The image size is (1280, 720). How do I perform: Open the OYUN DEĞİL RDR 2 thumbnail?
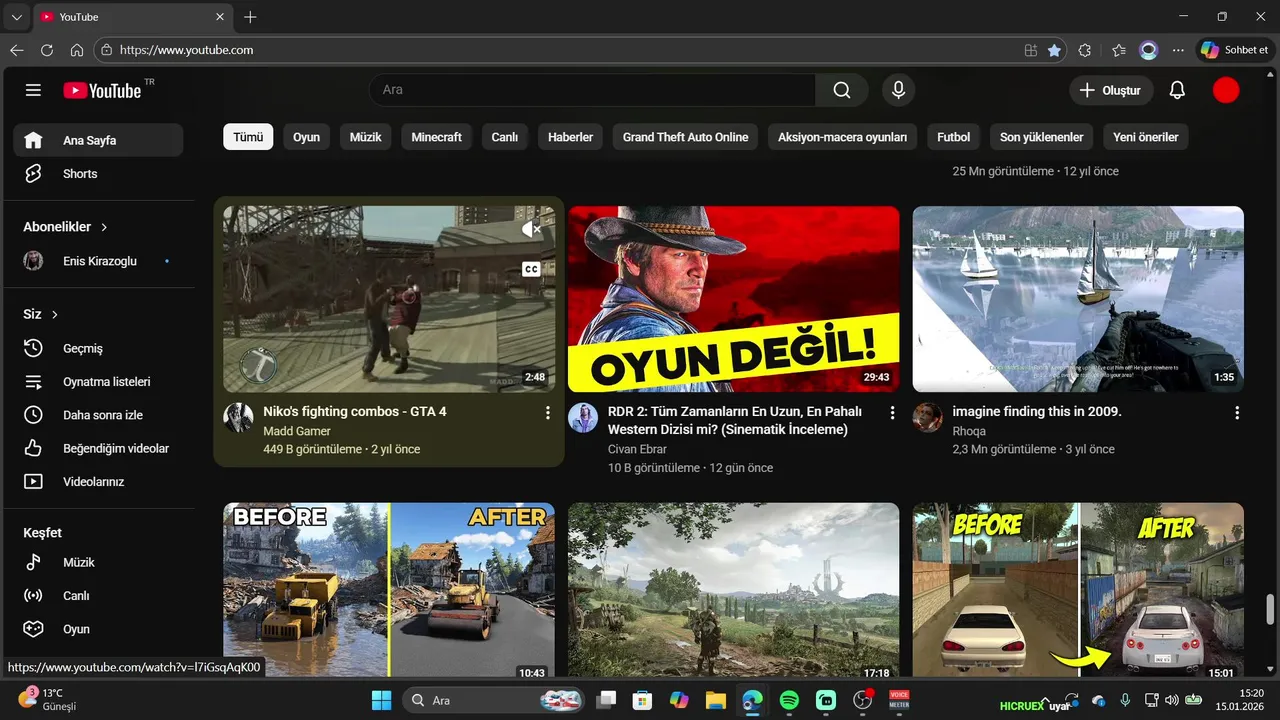click(733, 299)
